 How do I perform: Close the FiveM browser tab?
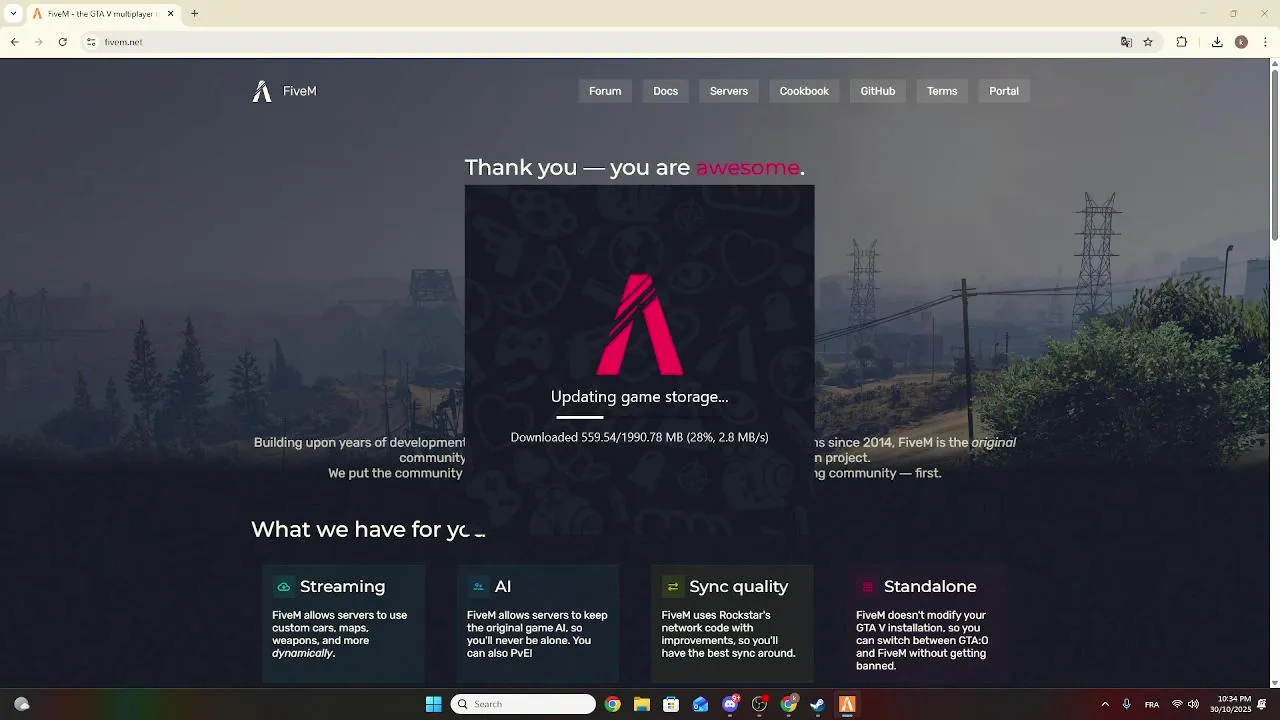pyautogui.click(x=170, y=14)
